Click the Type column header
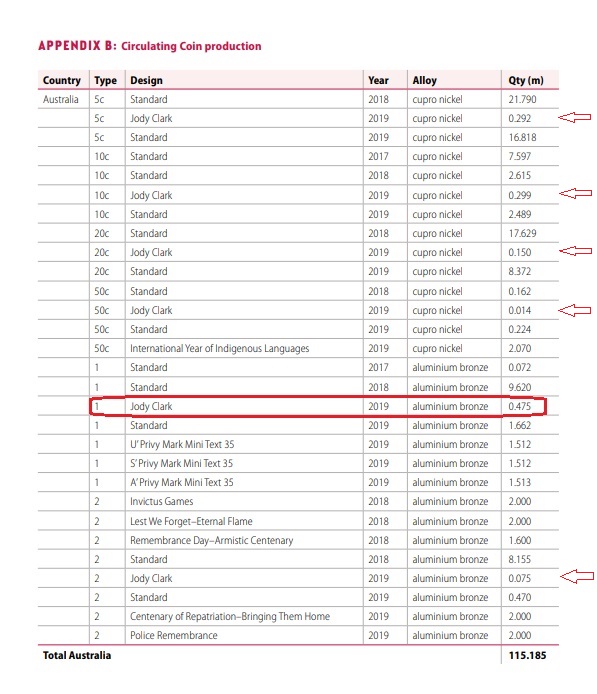The image size is (597, 694). point(105,81)
